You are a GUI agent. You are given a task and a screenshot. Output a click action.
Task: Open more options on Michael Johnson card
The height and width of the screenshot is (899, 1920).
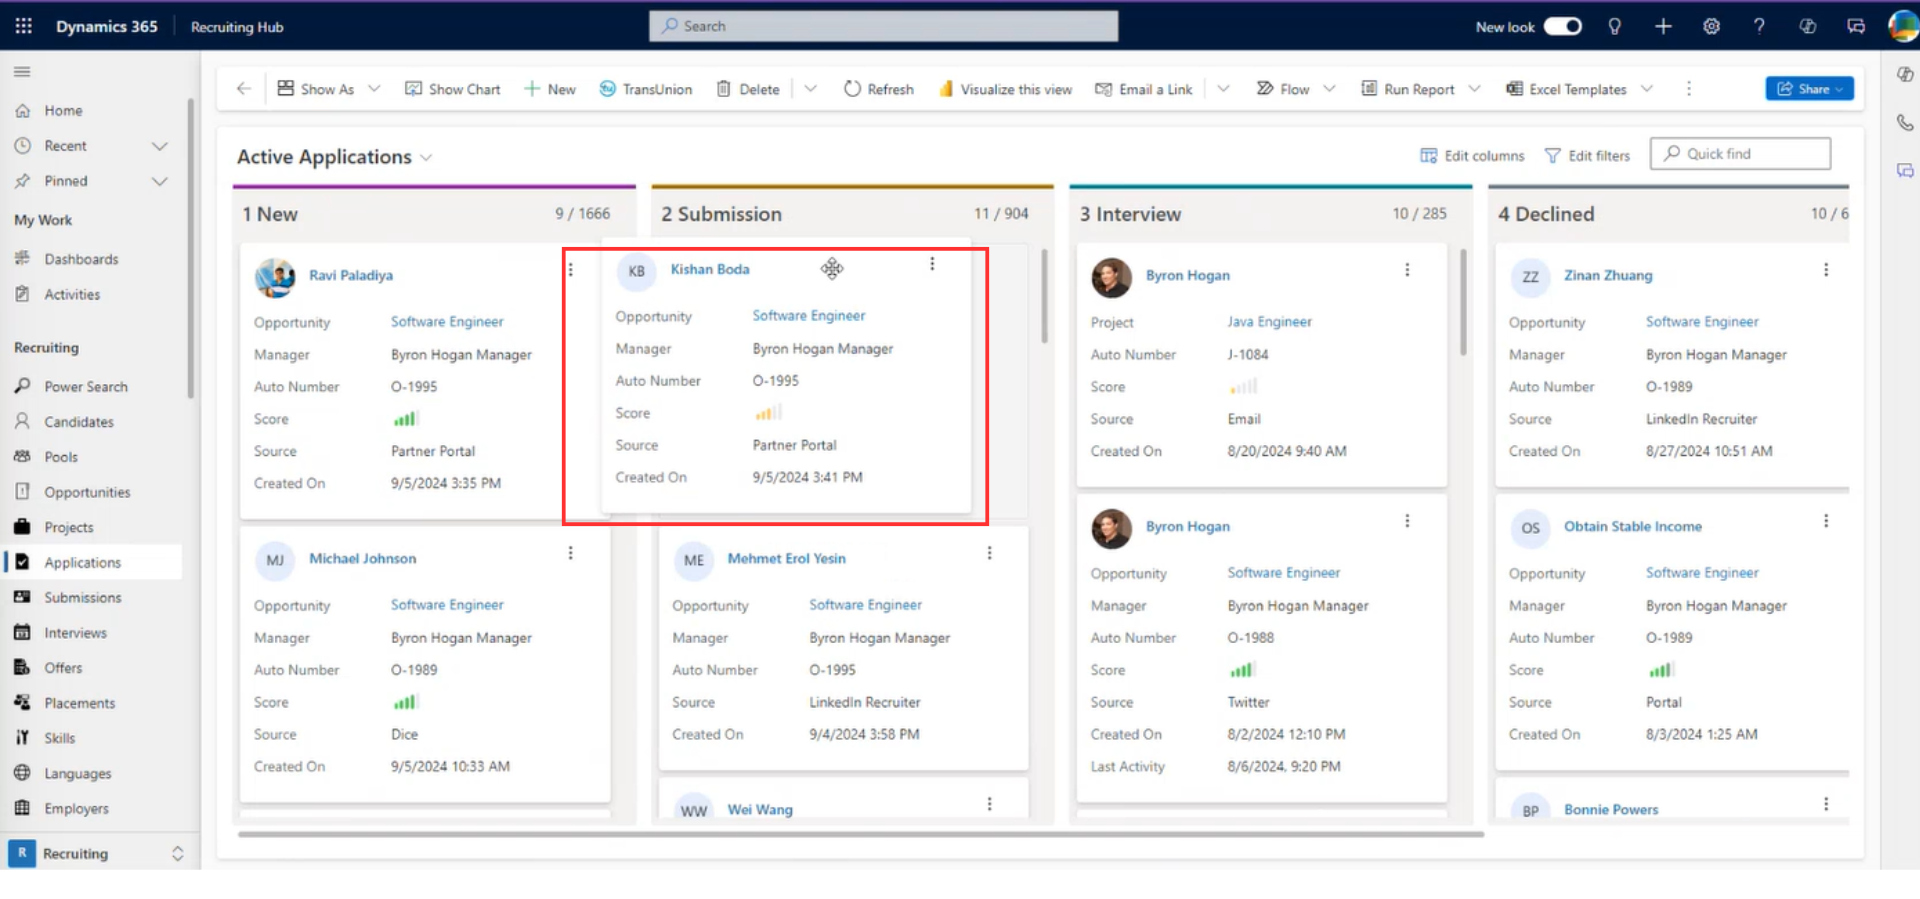point(571,553)
